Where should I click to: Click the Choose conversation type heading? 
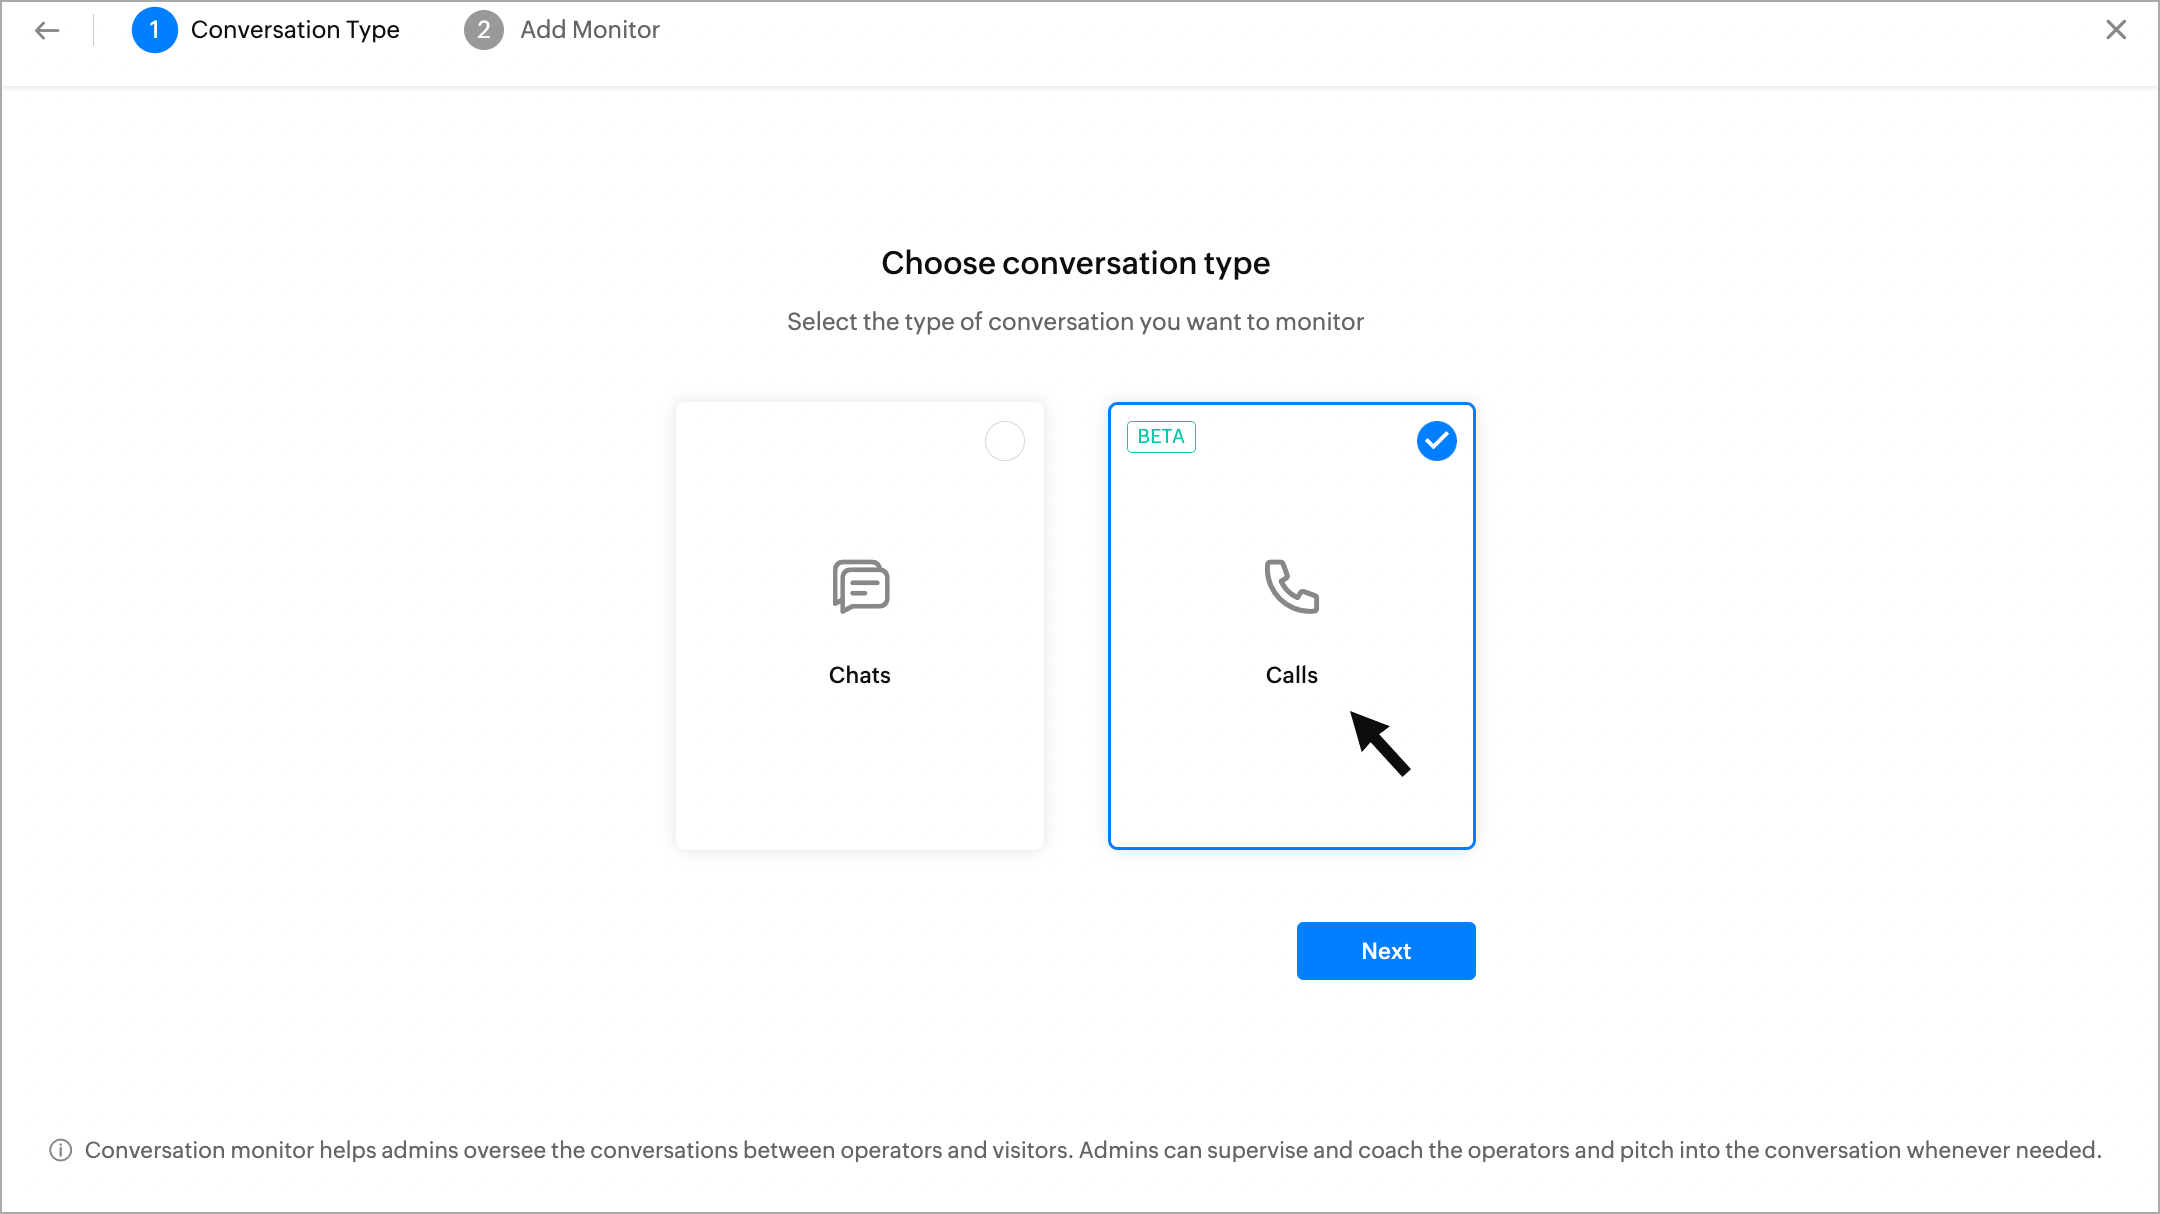tap(1075, 263)
